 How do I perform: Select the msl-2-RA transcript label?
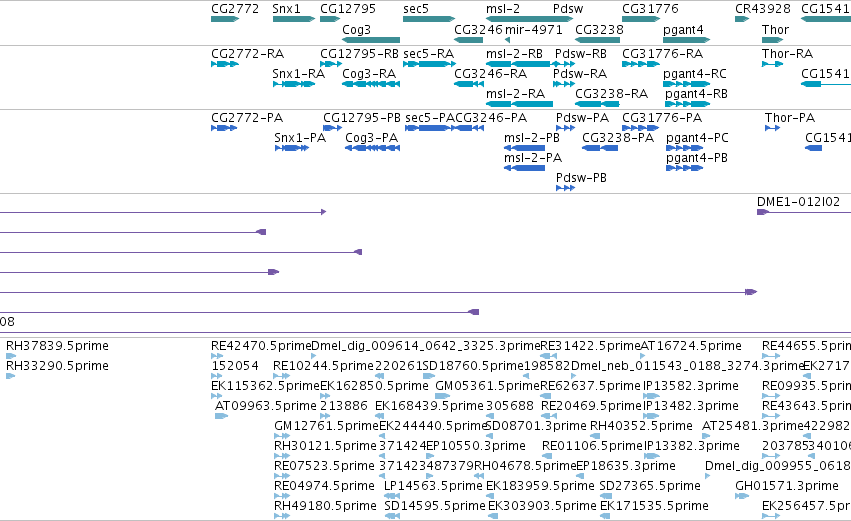(x=515, y=94)
